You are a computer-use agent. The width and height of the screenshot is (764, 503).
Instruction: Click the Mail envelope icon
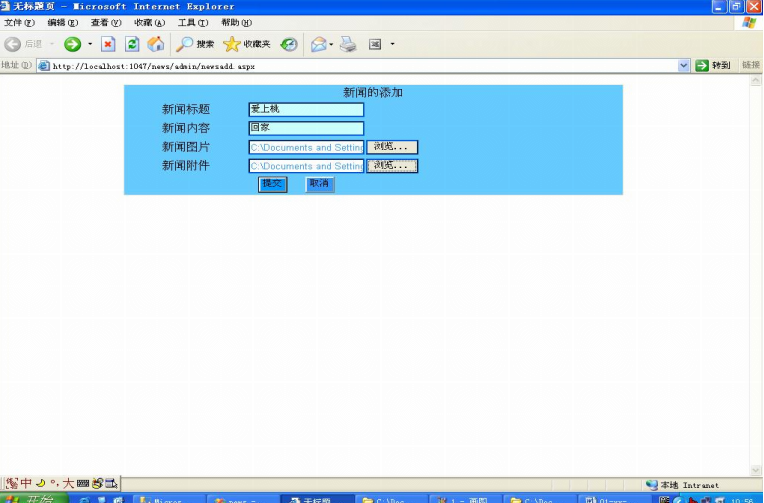(x=319, y=44)
